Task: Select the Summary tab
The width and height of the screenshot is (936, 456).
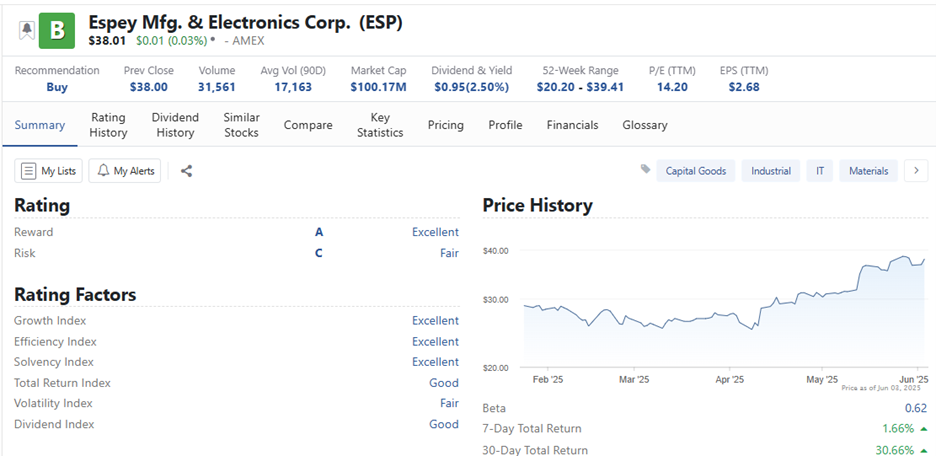Action: pos(39,125)
